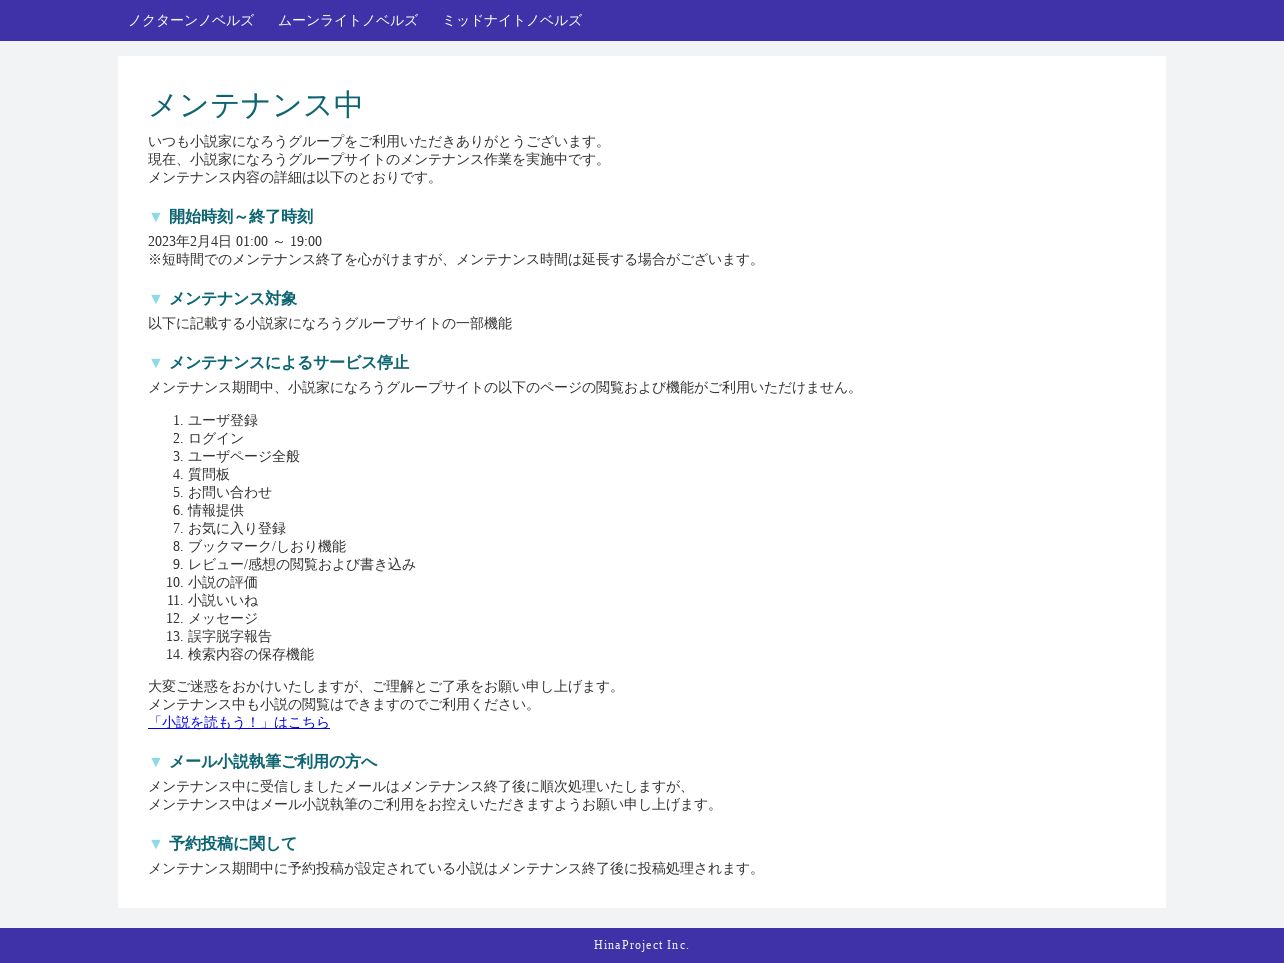
Task: Click the メンテナンス対象 section heading
Action: (x=233, y=299)
